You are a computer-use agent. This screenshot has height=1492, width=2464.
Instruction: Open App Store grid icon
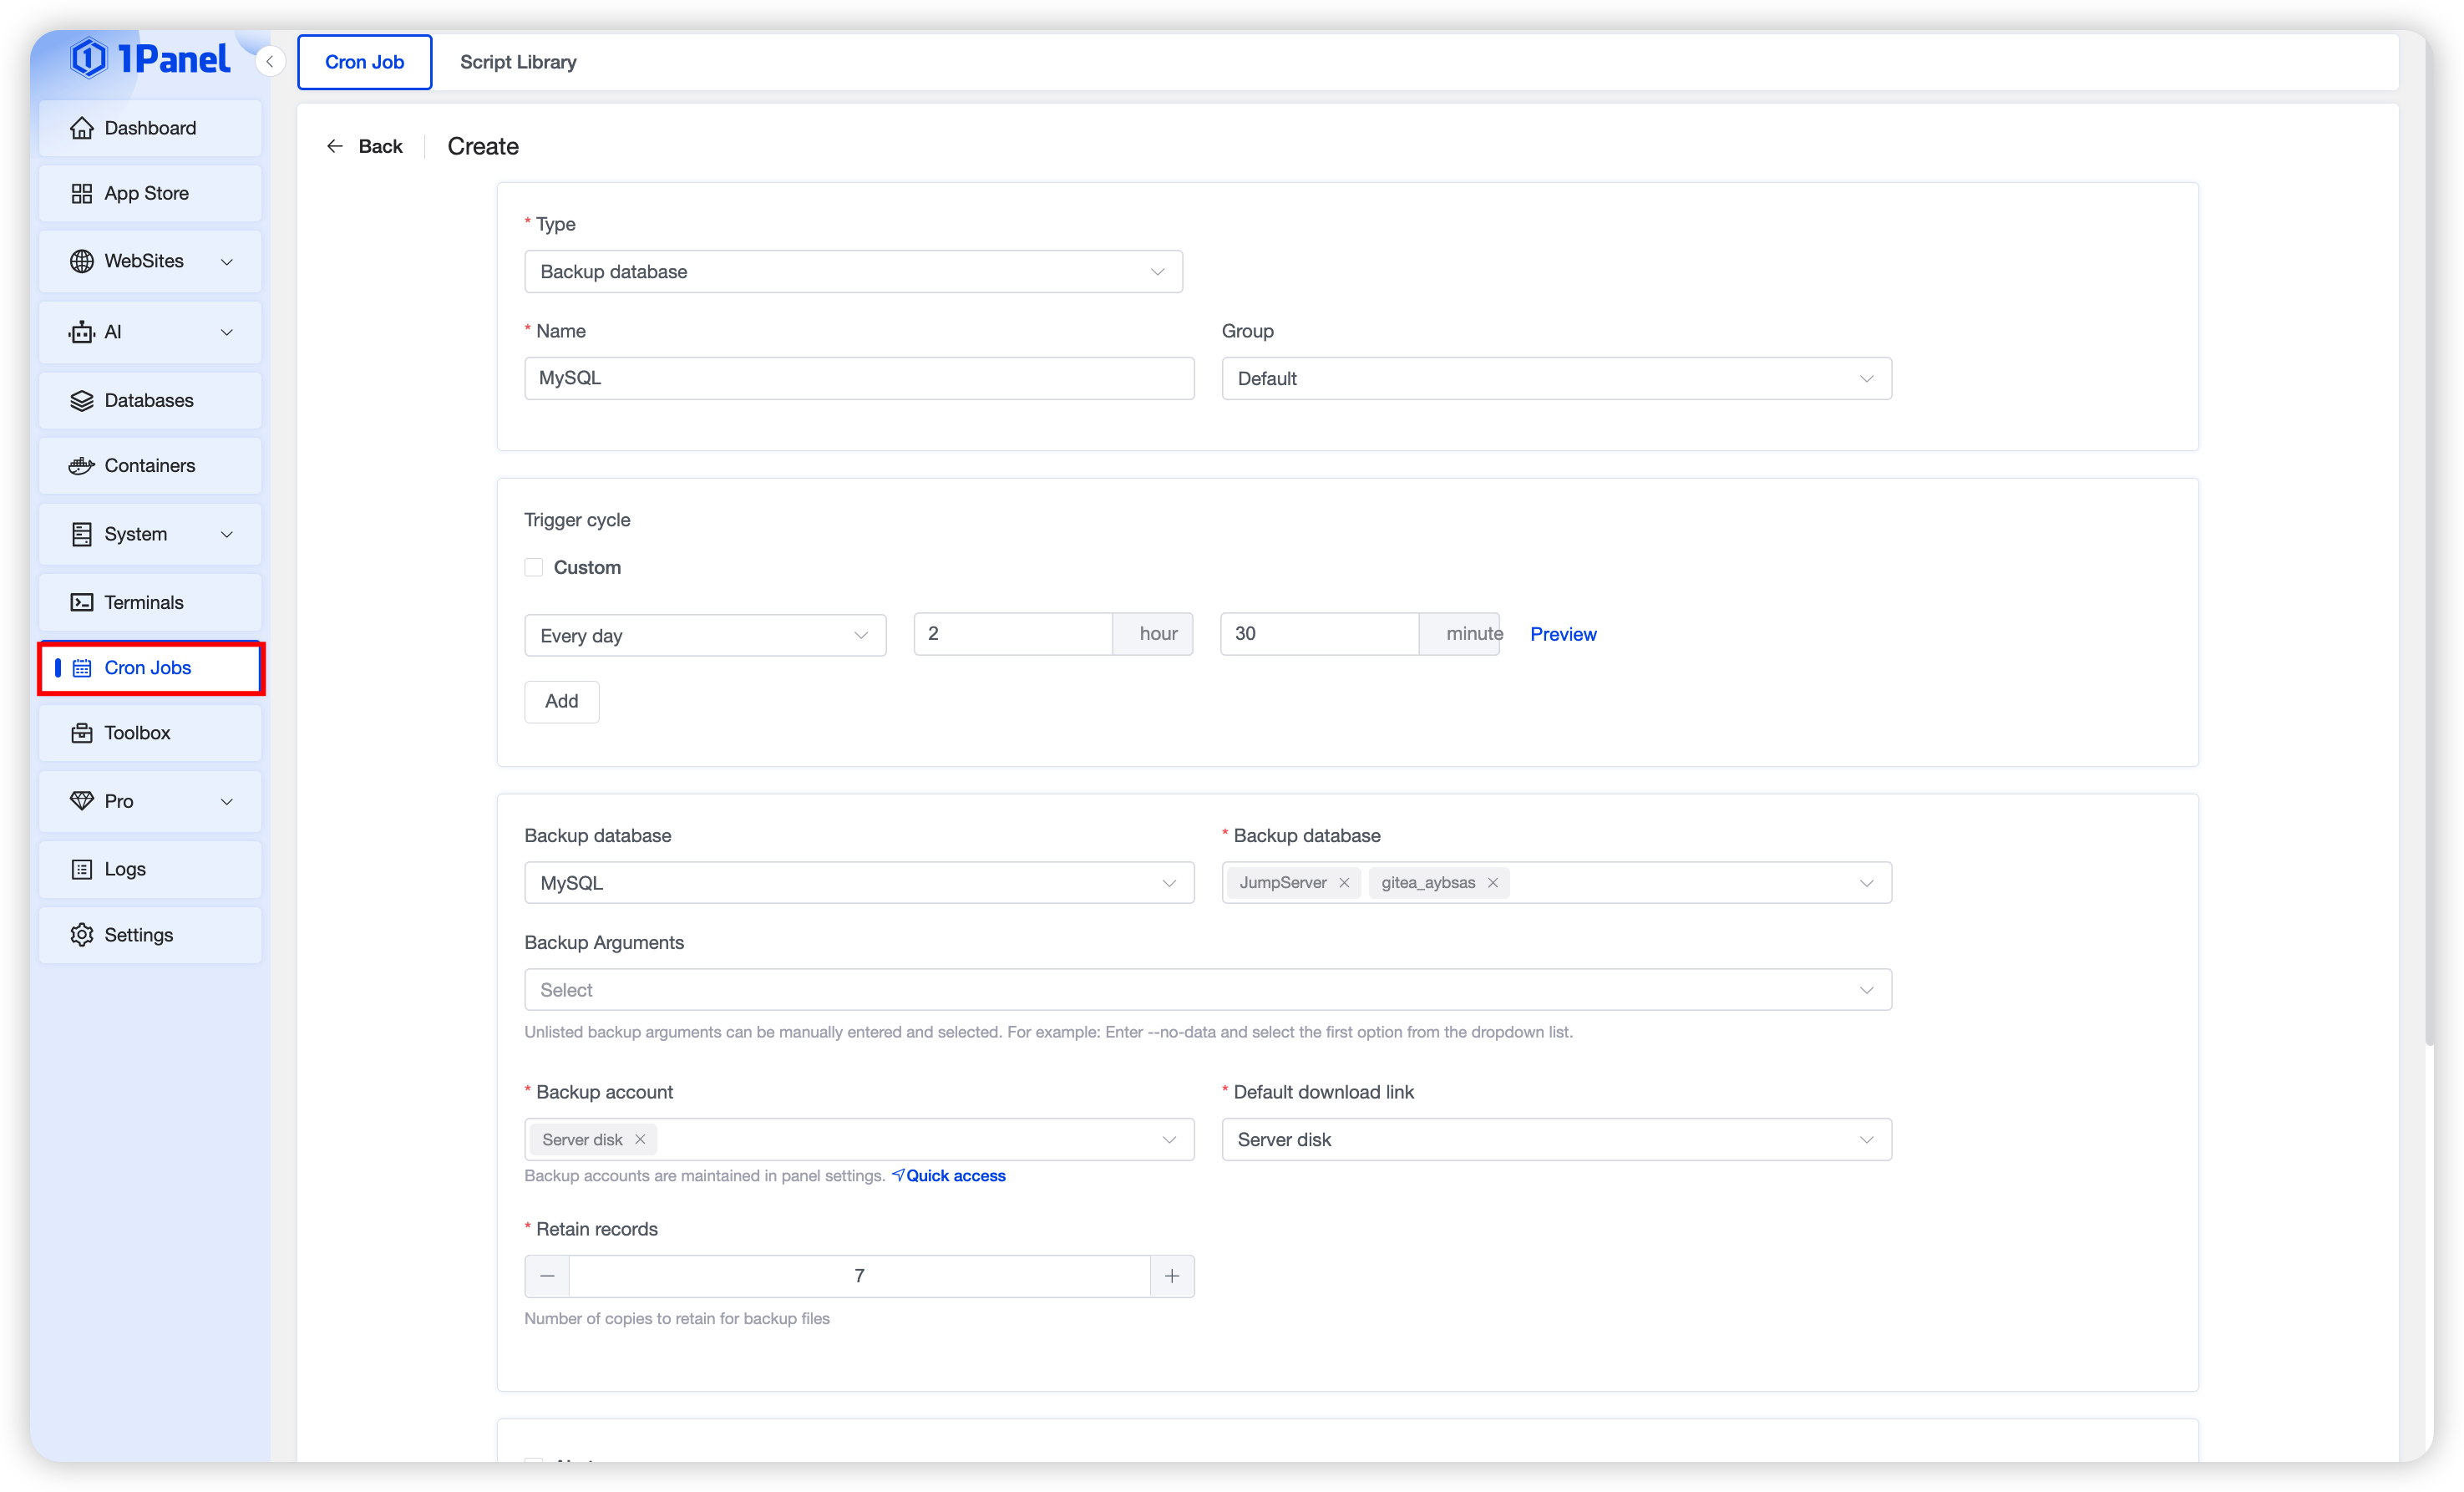(82, 193)
